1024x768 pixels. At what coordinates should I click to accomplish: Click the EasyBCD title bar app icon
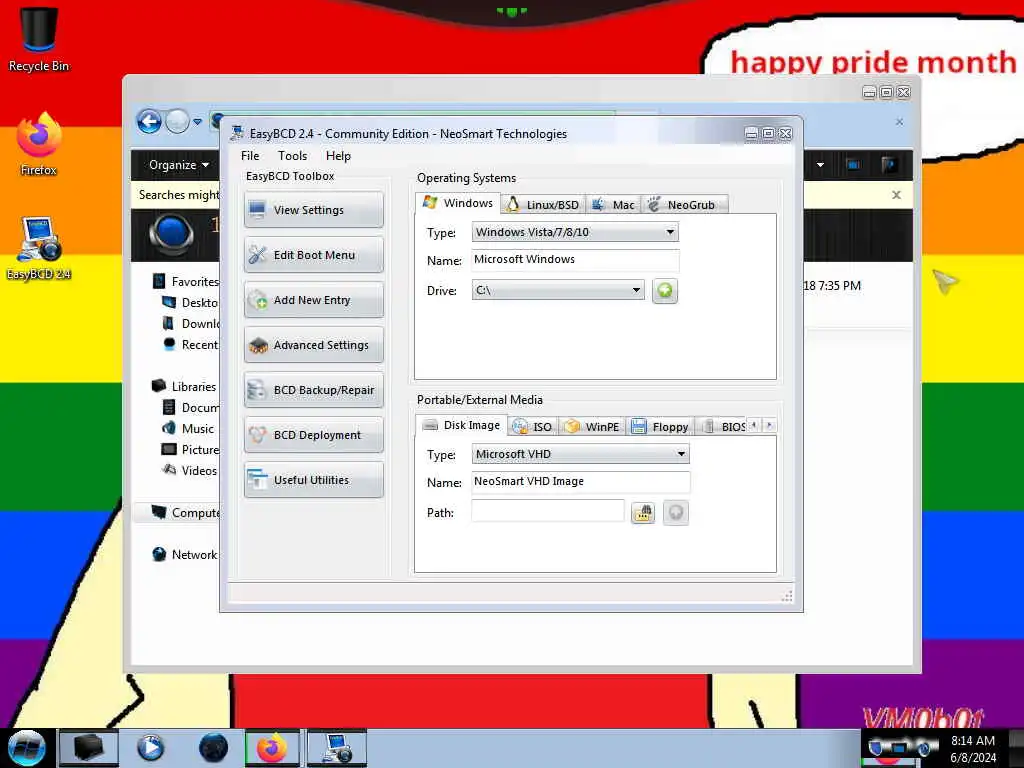[x=236, y=133]
